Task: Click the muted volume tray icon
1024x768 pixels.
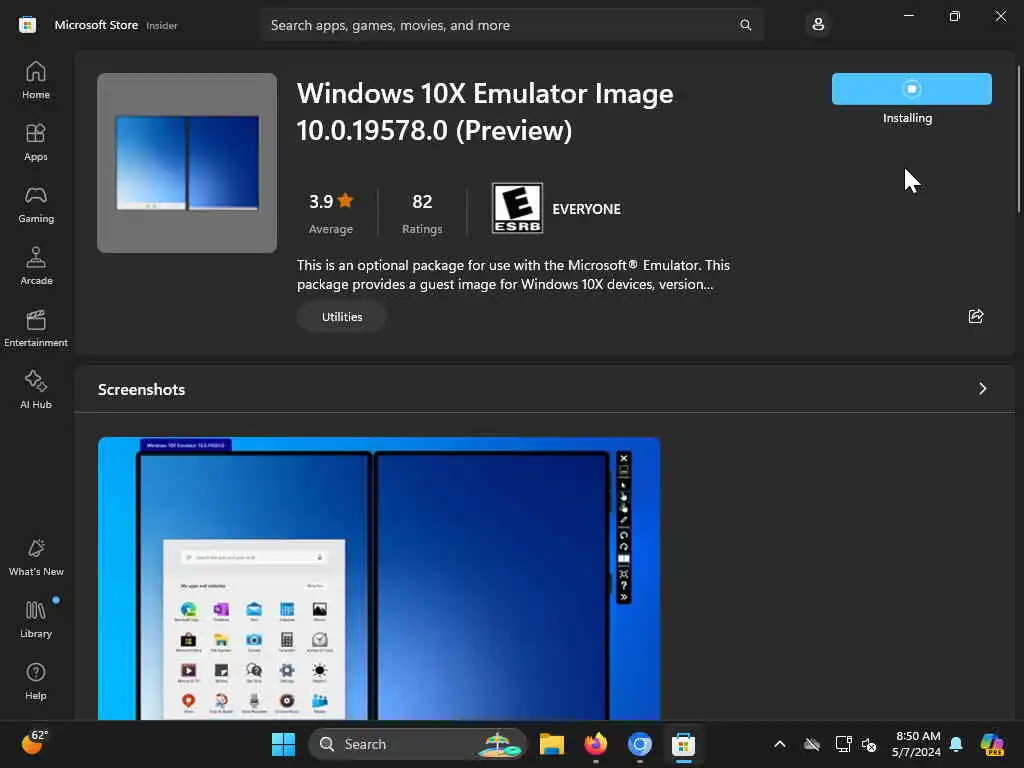Action: (x=869, y=744)
